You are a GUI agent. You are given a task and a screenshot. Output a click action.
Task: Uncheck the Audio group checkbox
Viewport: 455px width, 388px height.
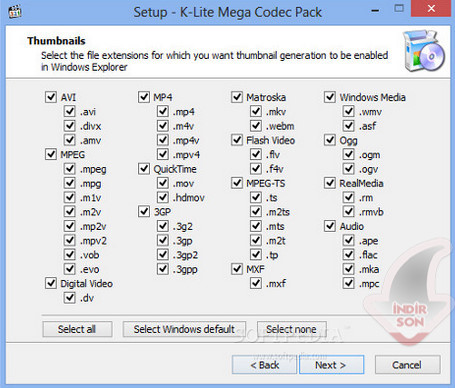(x=330, y=226)
